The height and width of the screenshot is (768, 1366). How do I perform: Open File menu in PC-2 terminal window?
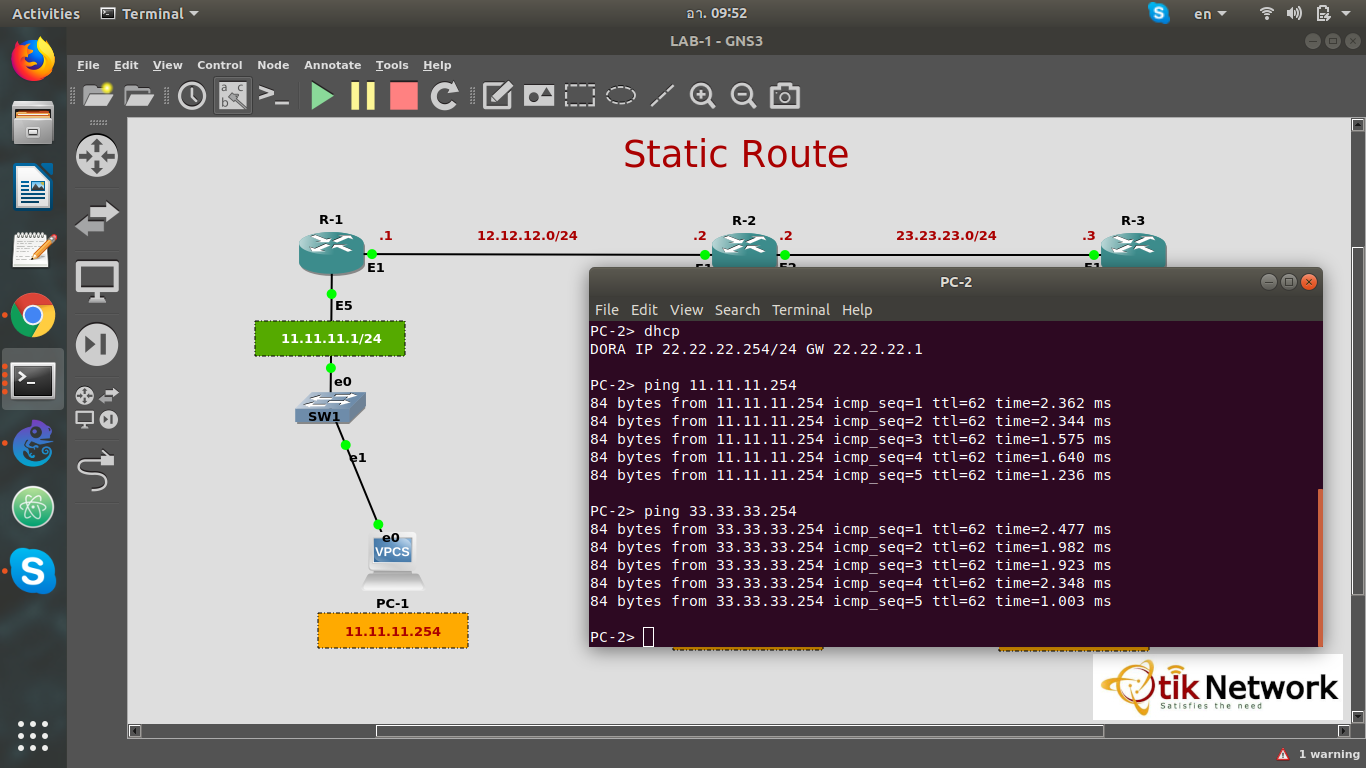point(607,310)
